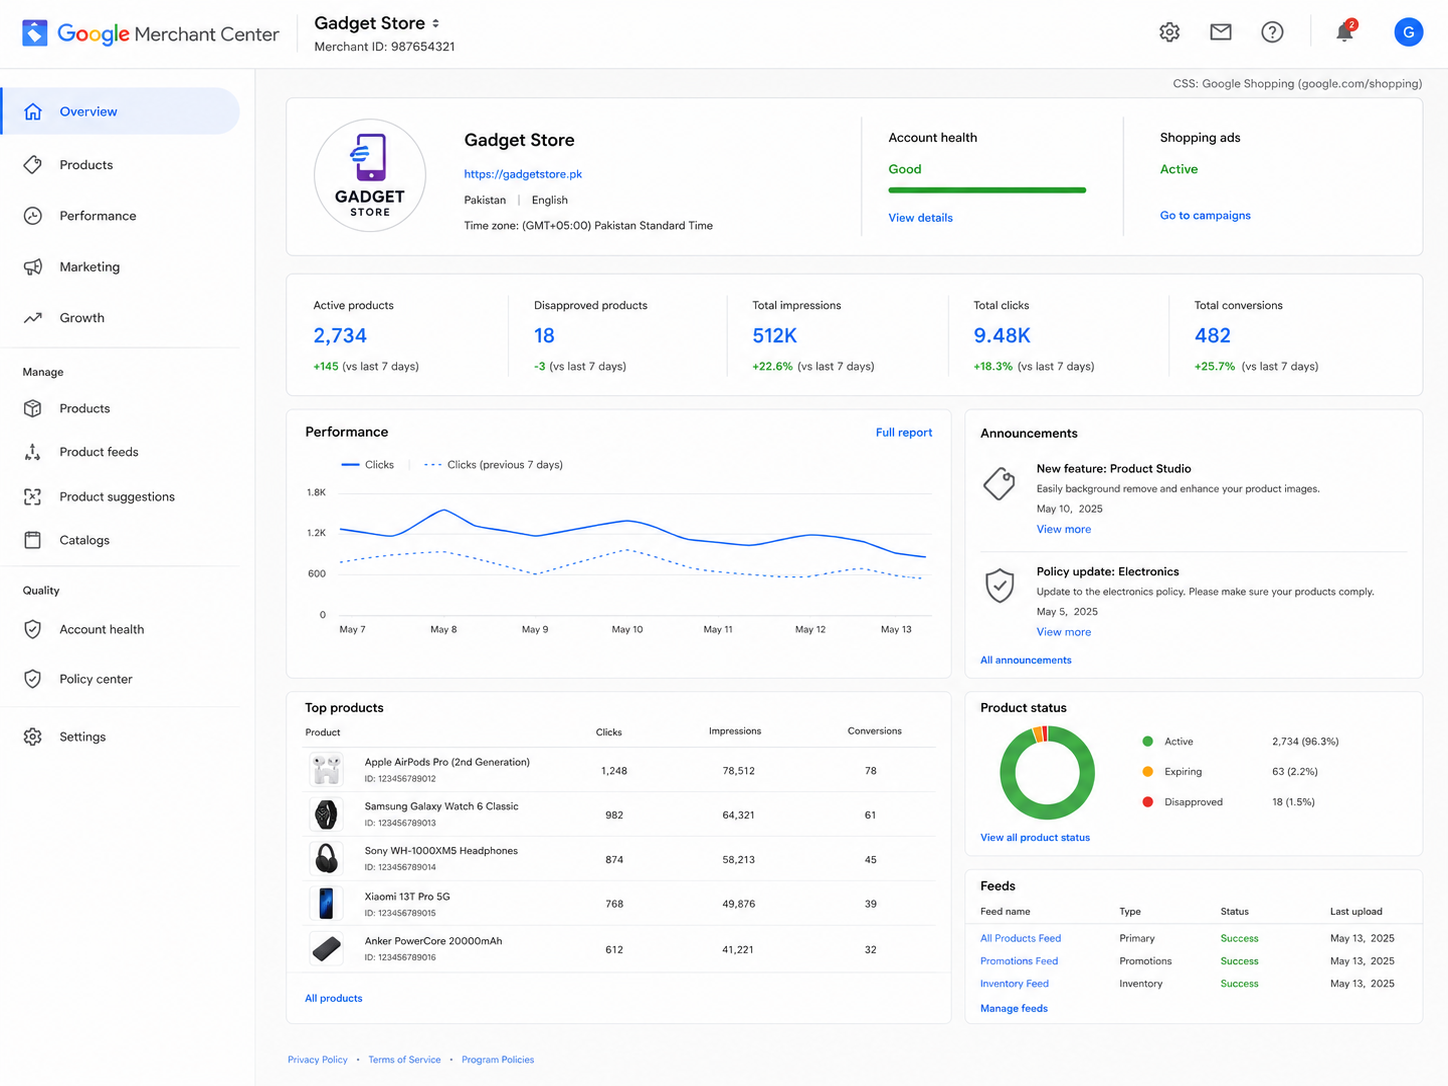1448x1086 pixels.
Task: Click the Apple AirPods Pro thumbnail
Action: (x=326, y=770)
